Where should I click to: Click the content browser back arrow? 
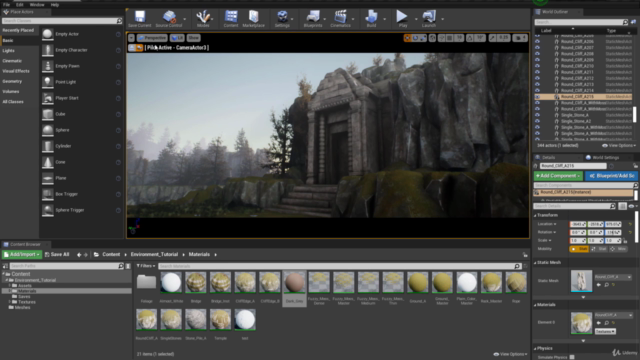pyautogui.click(x=79, y=255)
